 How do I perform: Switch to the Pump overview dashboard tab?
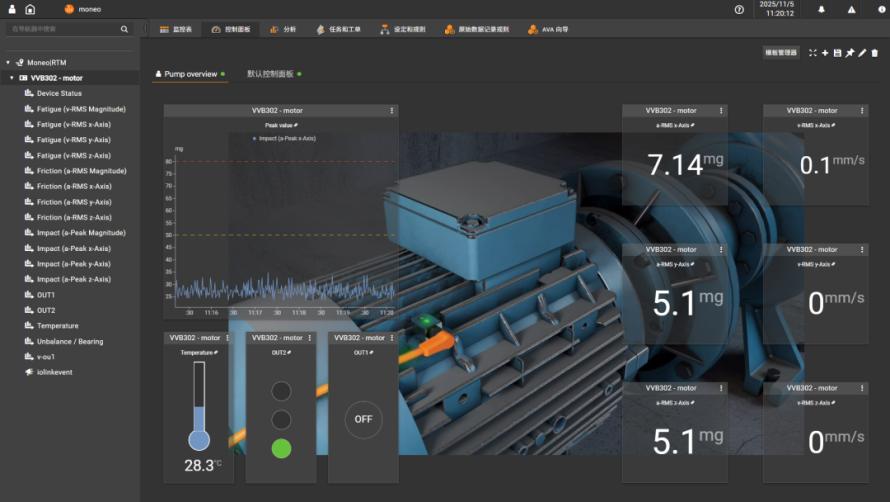tap(190, 74)
